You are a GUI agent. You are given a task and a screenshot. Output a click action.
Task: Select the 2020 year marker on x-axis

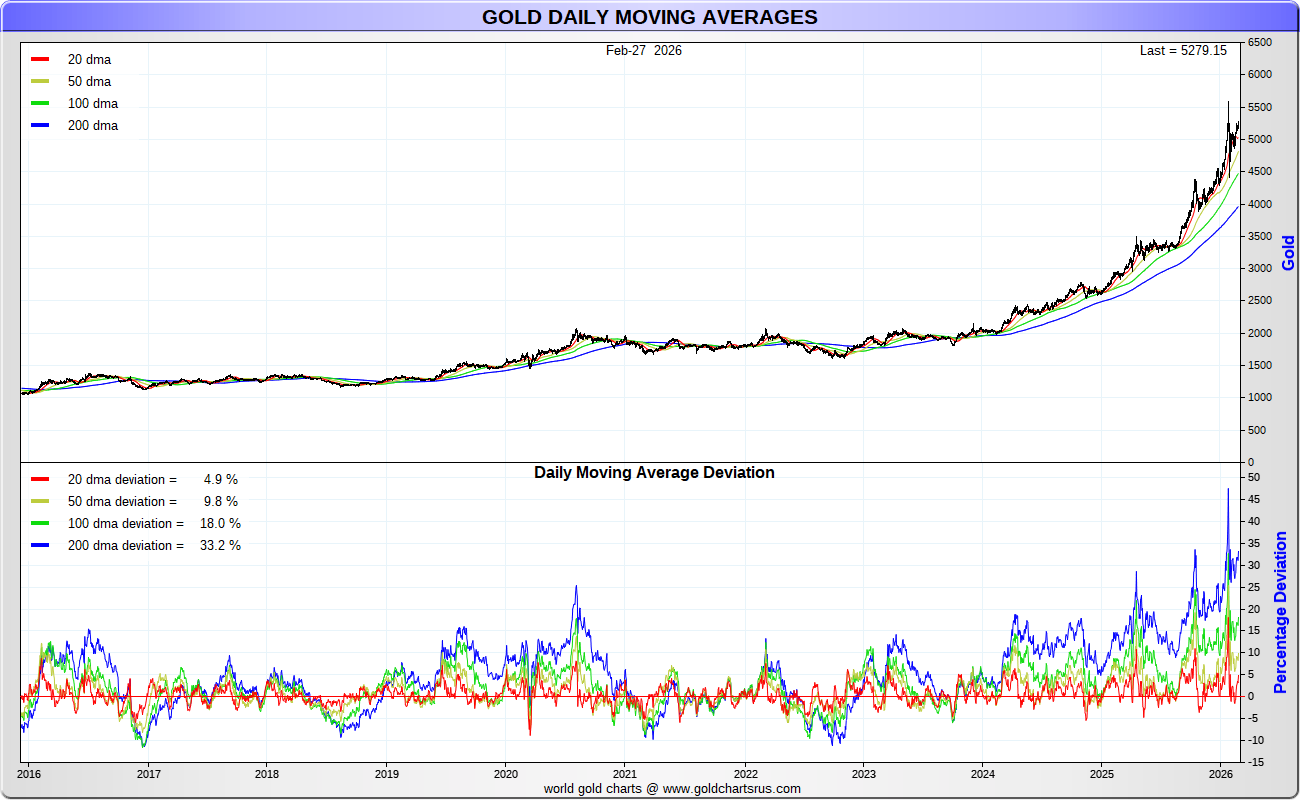(x=505, y=773)
